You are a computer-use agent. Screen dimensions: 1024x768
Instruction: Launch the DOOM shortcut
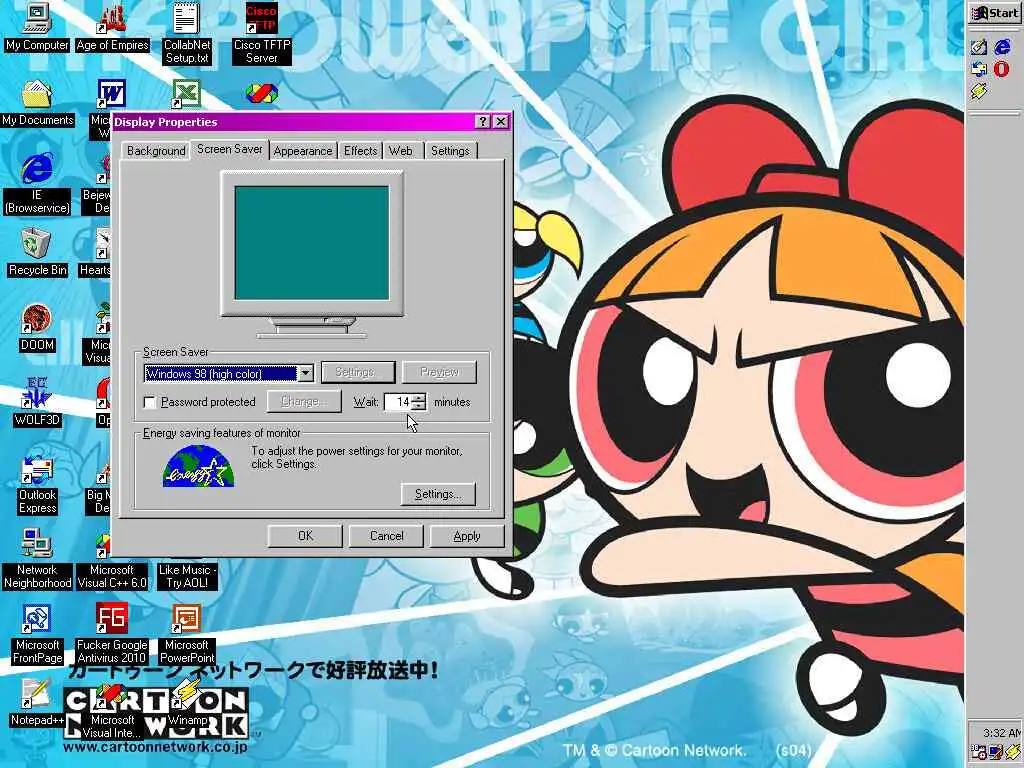[x=37, y=328]
